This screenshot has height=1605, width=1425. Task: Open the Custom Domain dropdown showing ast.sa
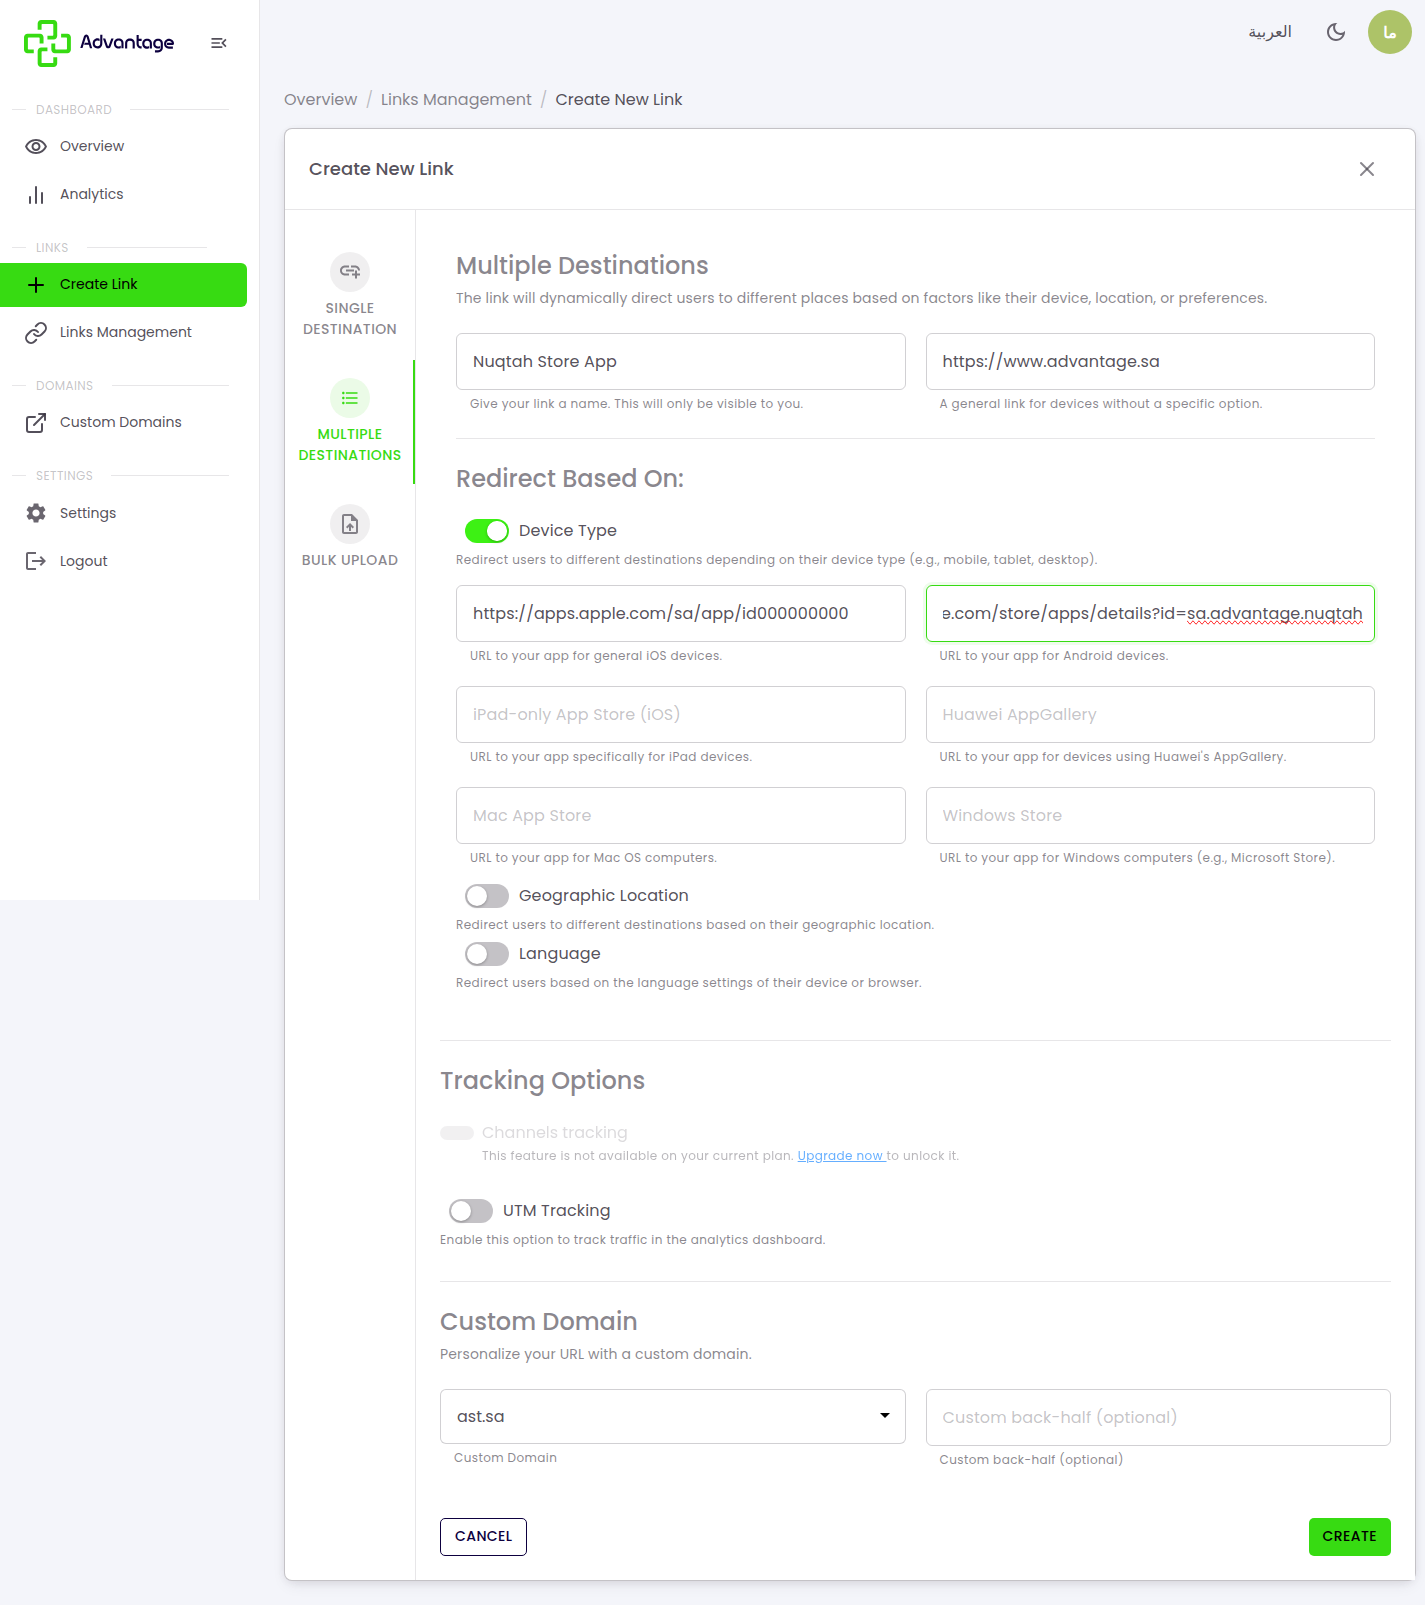pyautogui.click(x=673, y=1416)
